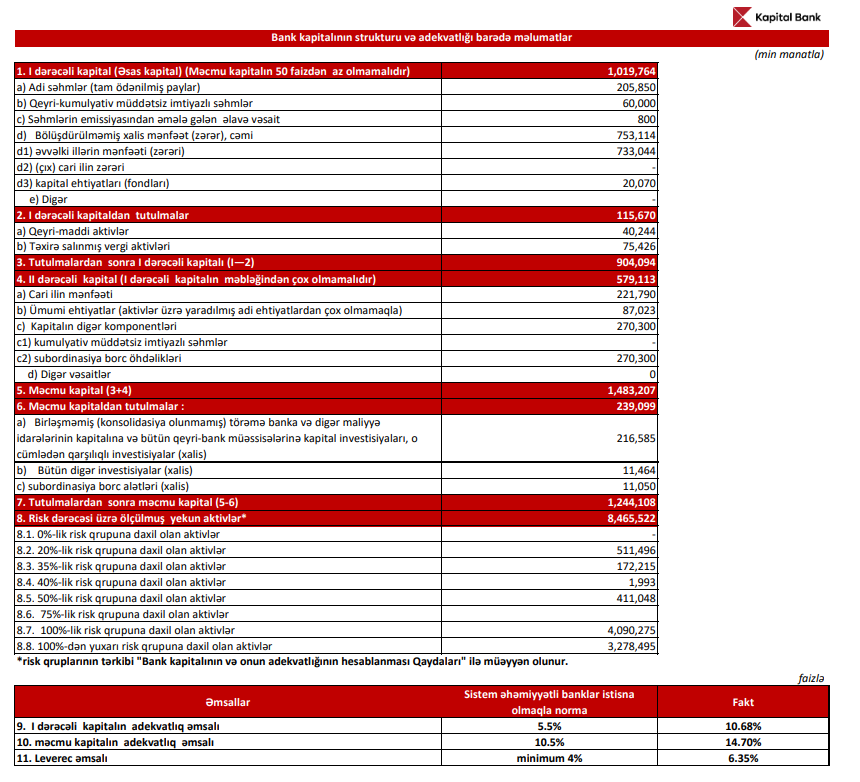Select the risk-weighted assets total 8,465,522
This screenshot has height=782, width=860.
pos(631,518)
